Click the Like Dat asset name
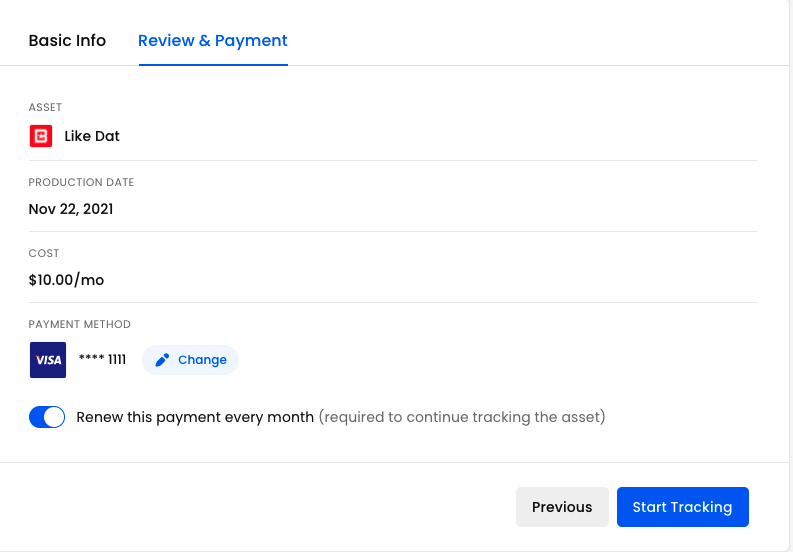Screen dimensions: 793x552 (92, 136)
